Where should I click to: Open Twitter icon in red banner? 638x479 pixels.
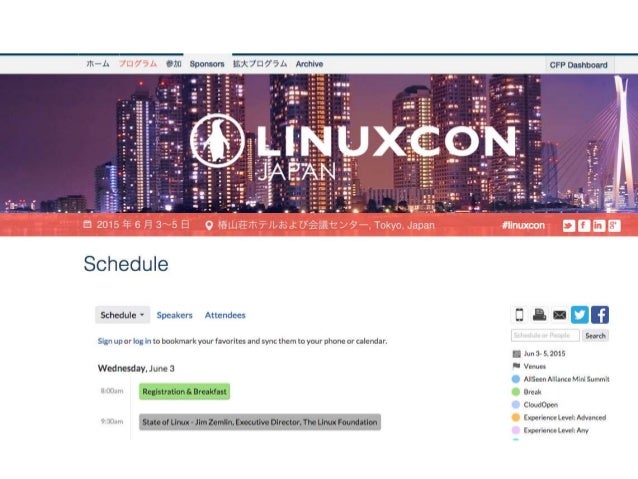pyautogui.click(x=568, y=225)
